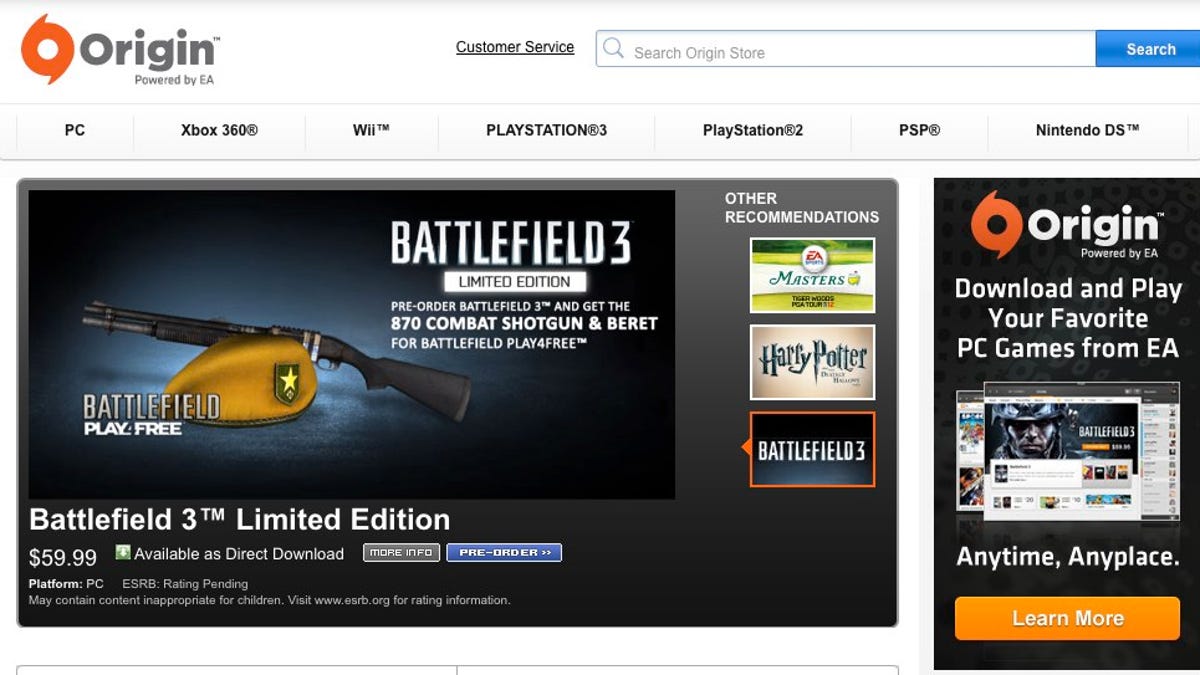
Task: Switch to the PC platform tab
Action: [73, 129]
